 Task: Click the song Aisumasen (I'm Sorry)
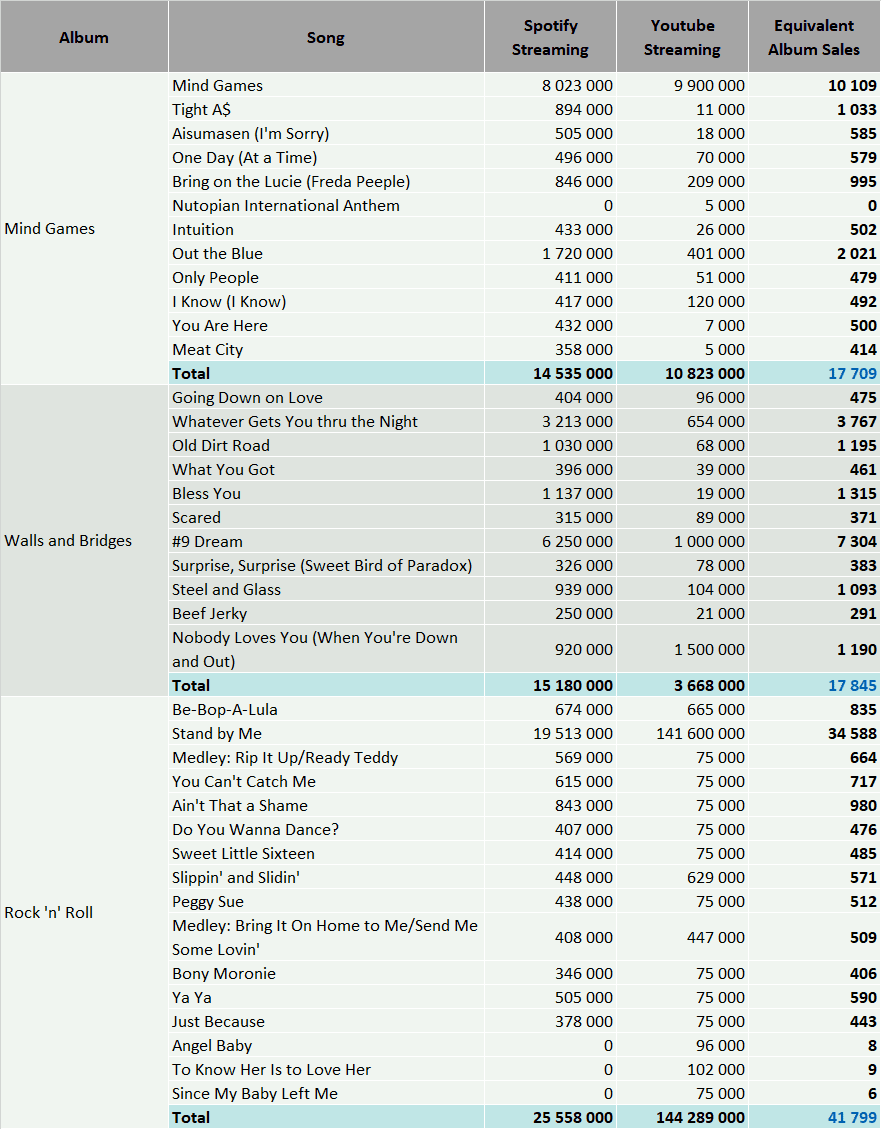326,133
